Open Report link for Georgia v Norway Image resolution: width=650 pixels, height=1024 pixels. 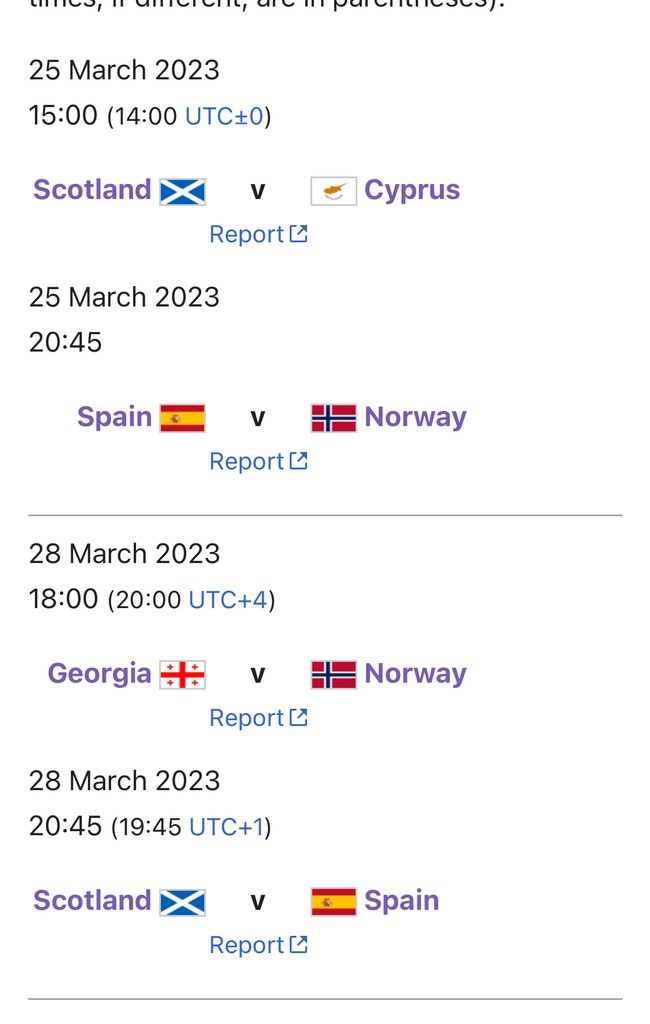tap(258, 718)
